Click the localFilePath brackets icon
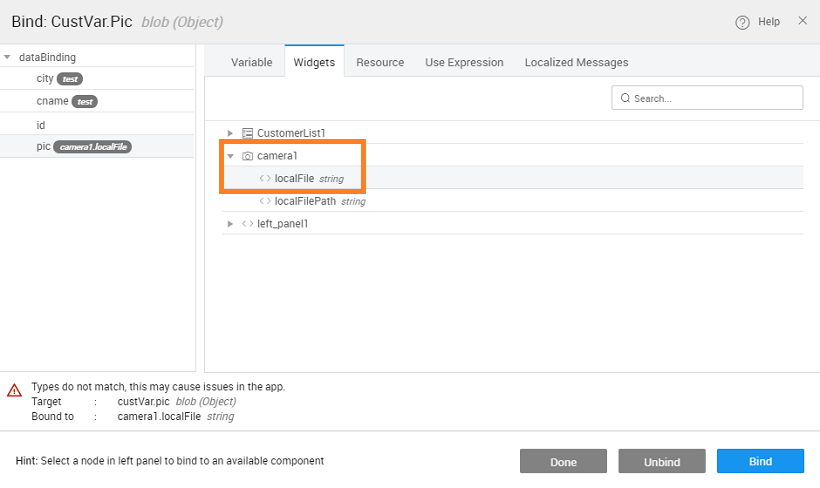 (265, 201)
